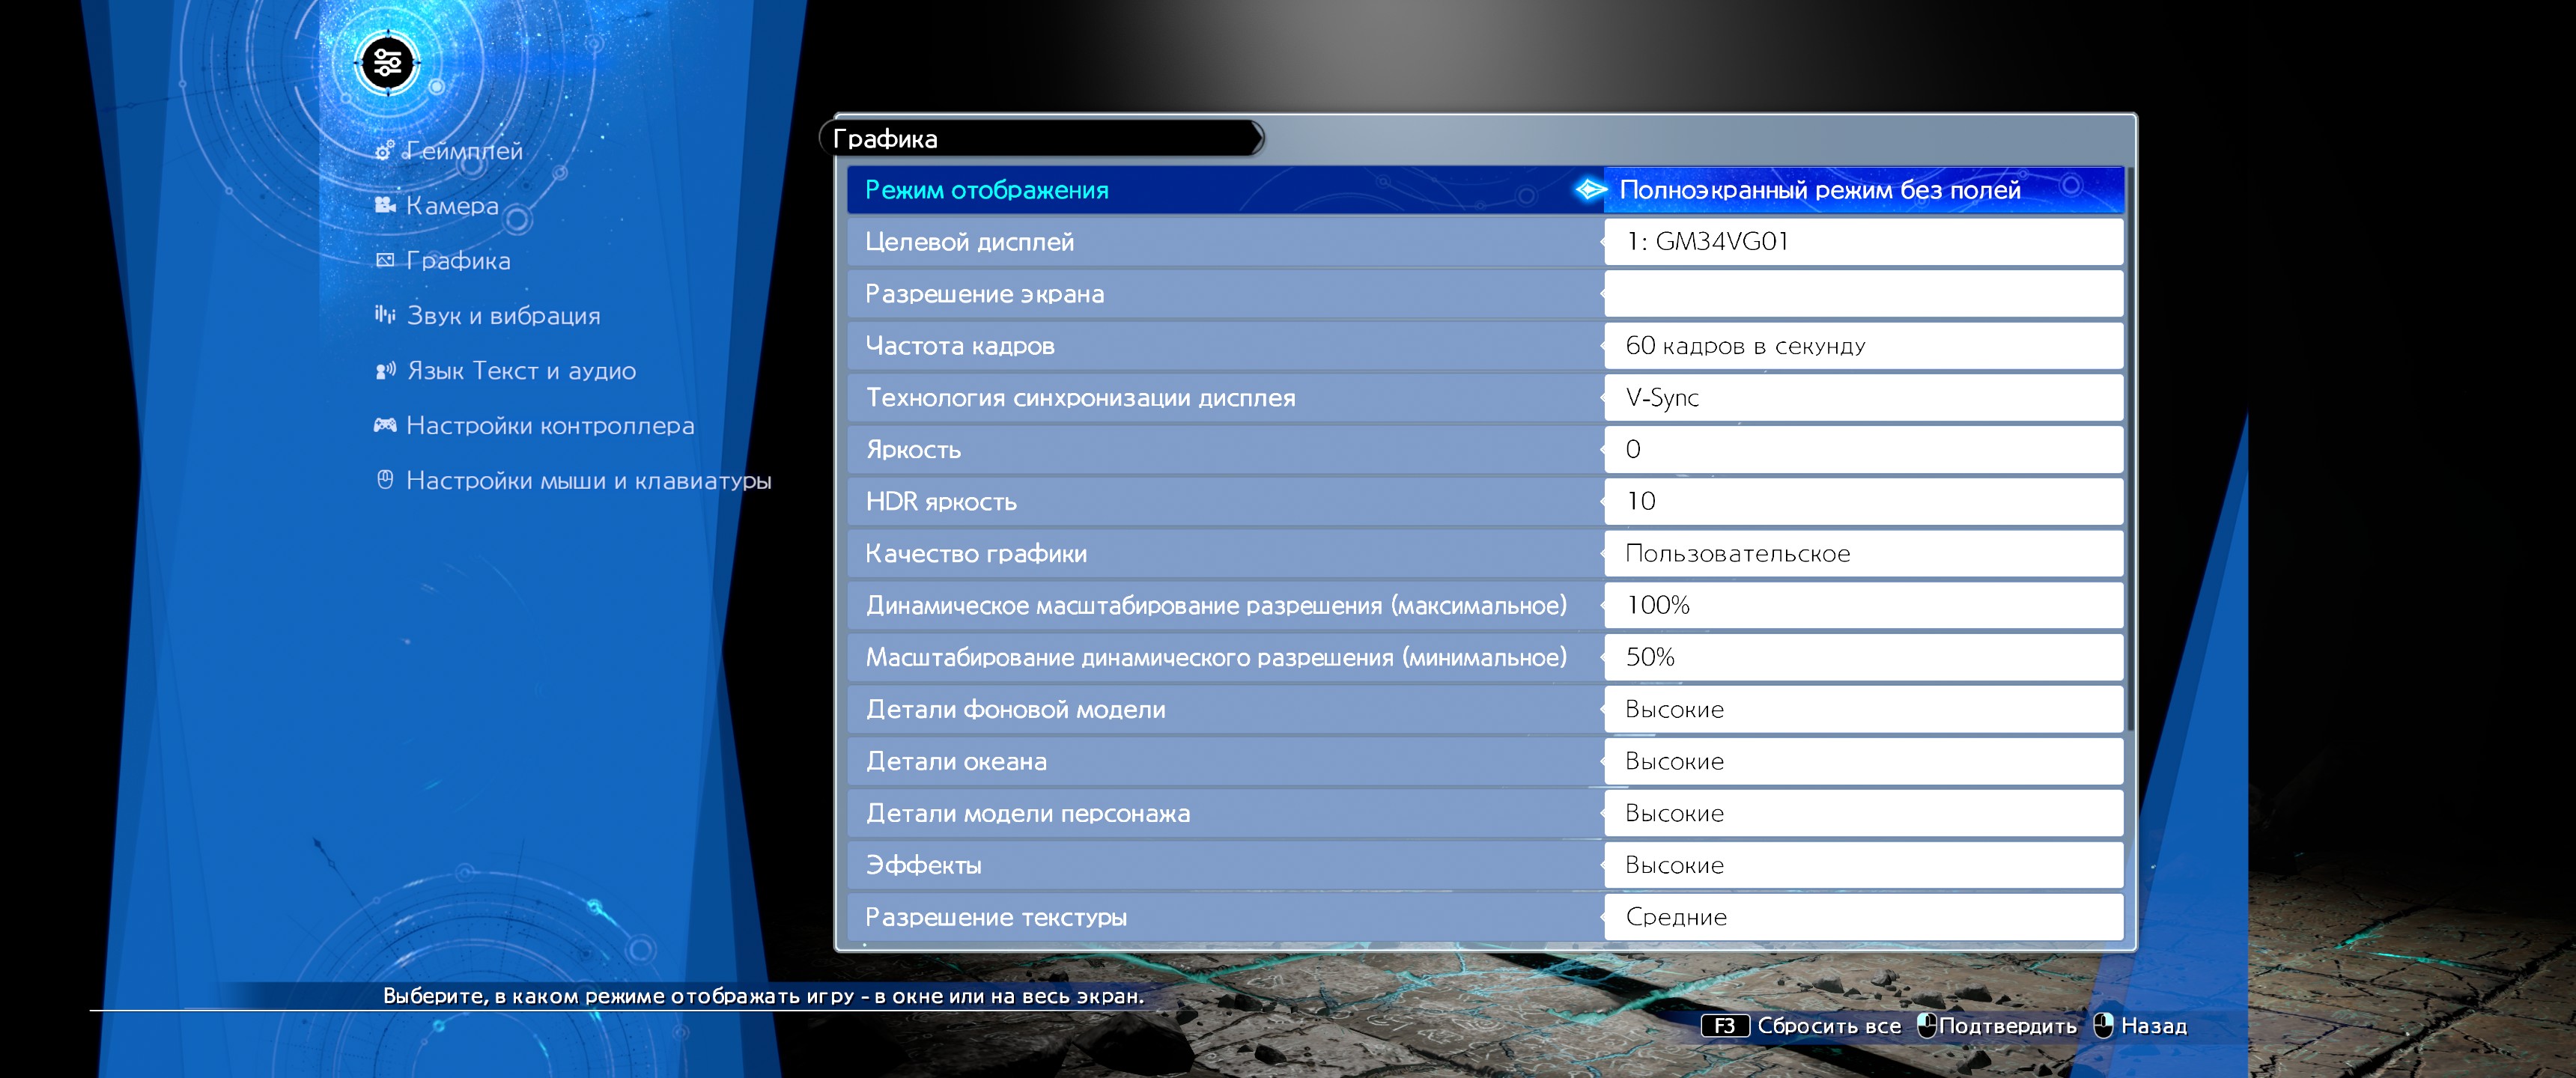Select the Качество графики row label
This screenshot has width=2576, height=1078.
tap(976, 554)
